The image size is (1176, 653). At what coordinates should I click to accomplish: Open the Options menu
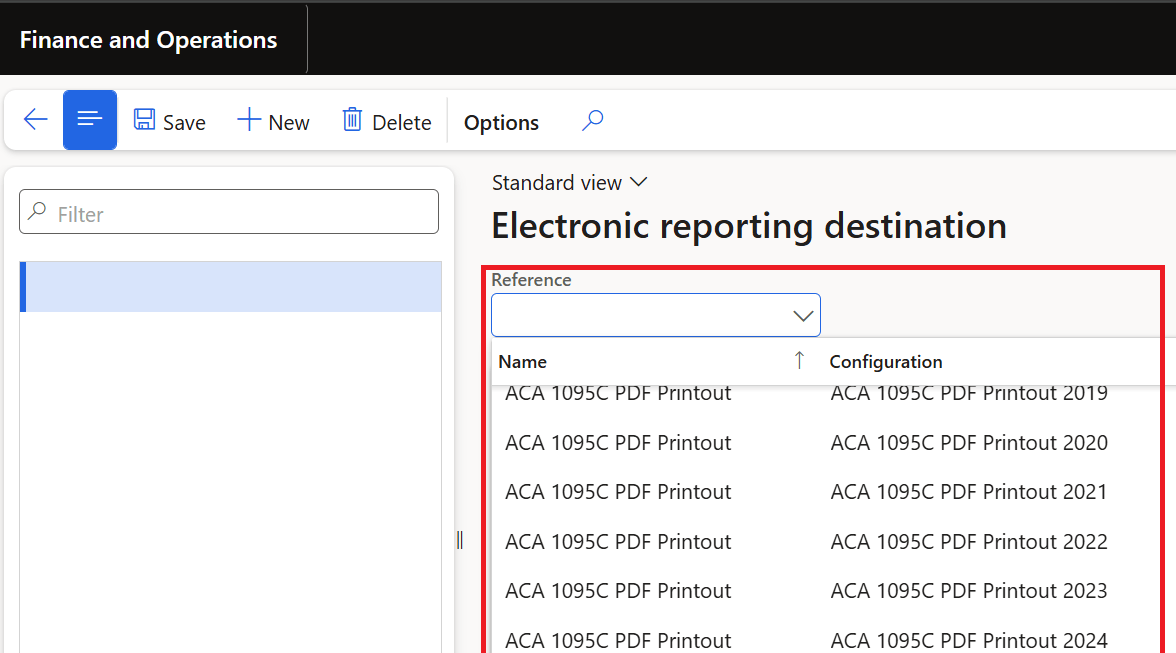coord(501,122)
